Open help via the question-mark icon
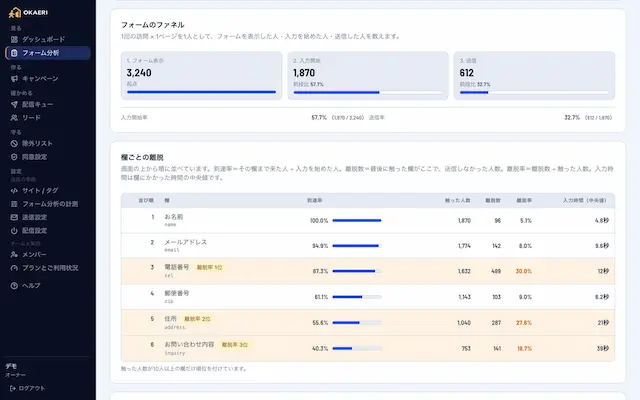 tap(14, 286)
